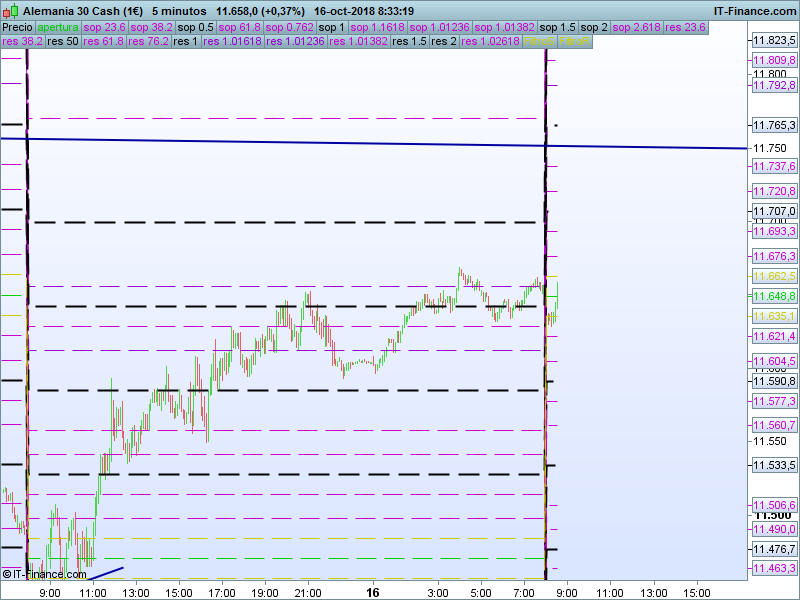This screenshot has height=600, width=800.
Task: Select the res 50 legend label
Action: coord(63,41)
